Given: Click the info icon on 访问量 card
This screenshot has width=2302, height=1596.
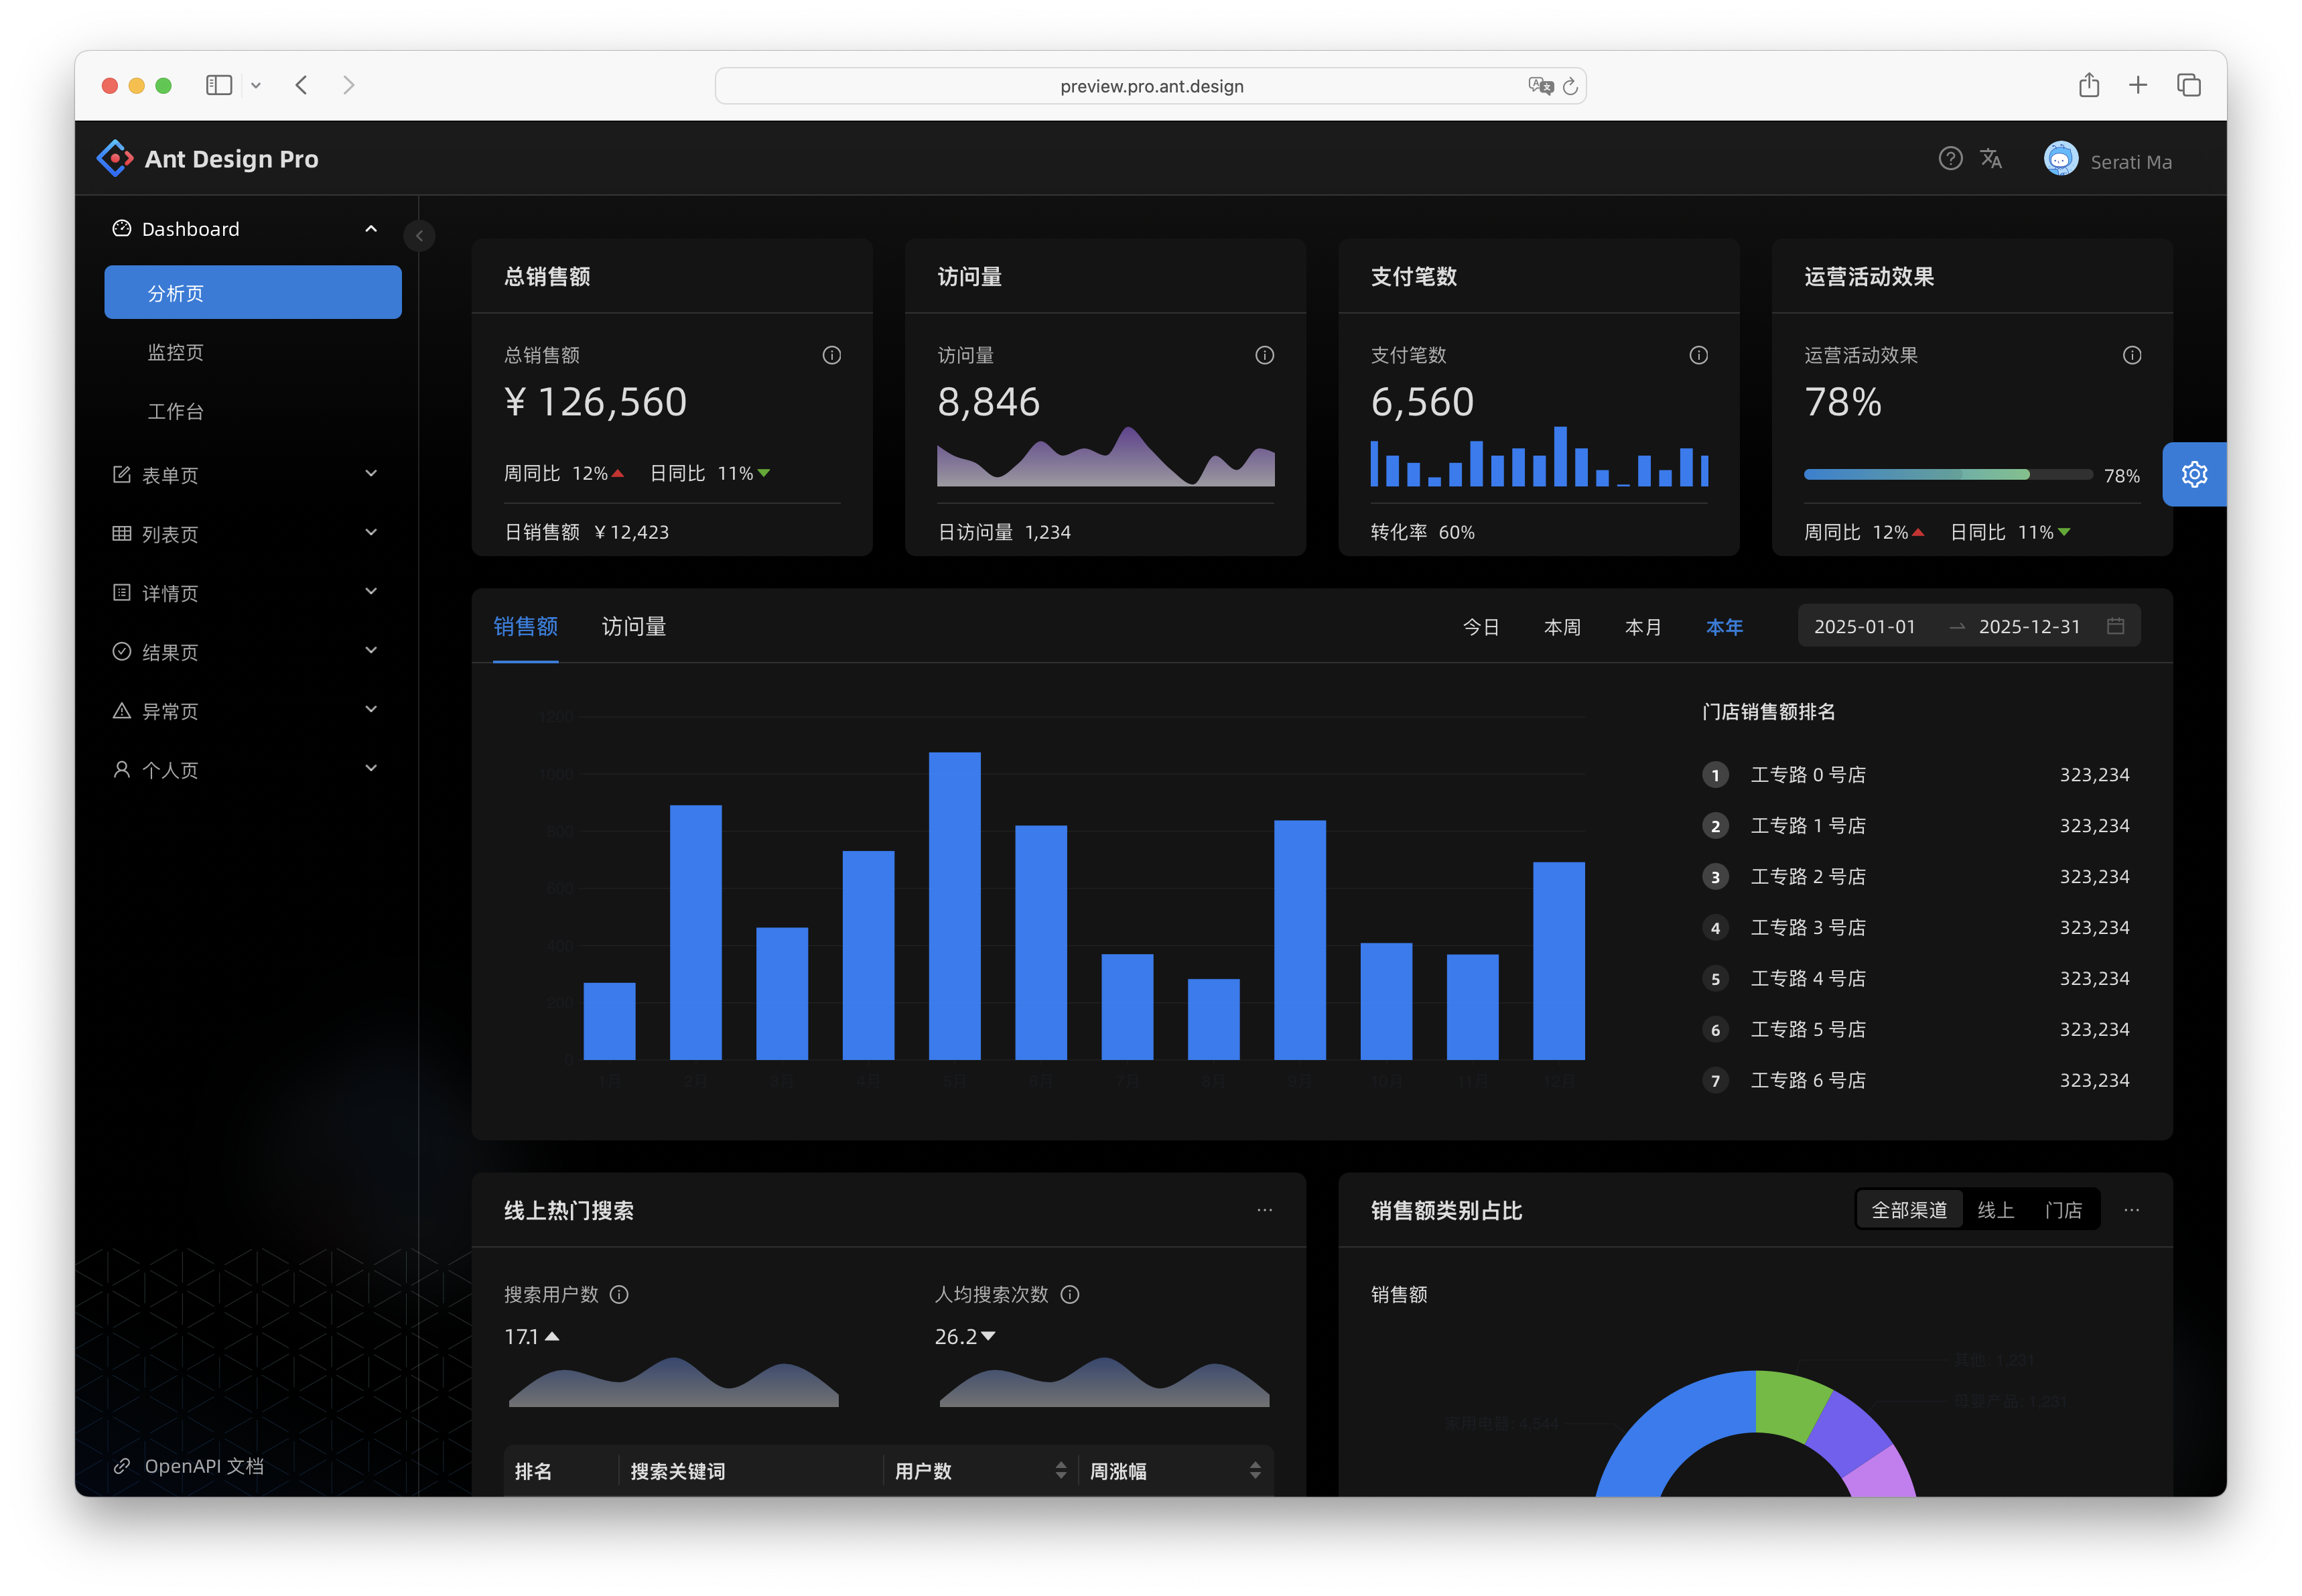Looking at the screenshot, I should (x=1264, y=355).
